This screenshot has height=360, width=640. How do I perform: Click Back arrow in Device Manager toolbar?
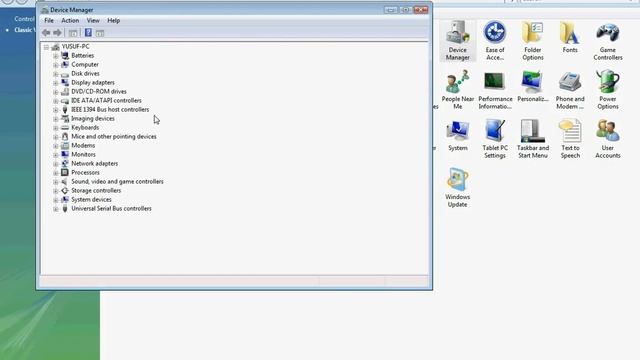tap(46, 33)
